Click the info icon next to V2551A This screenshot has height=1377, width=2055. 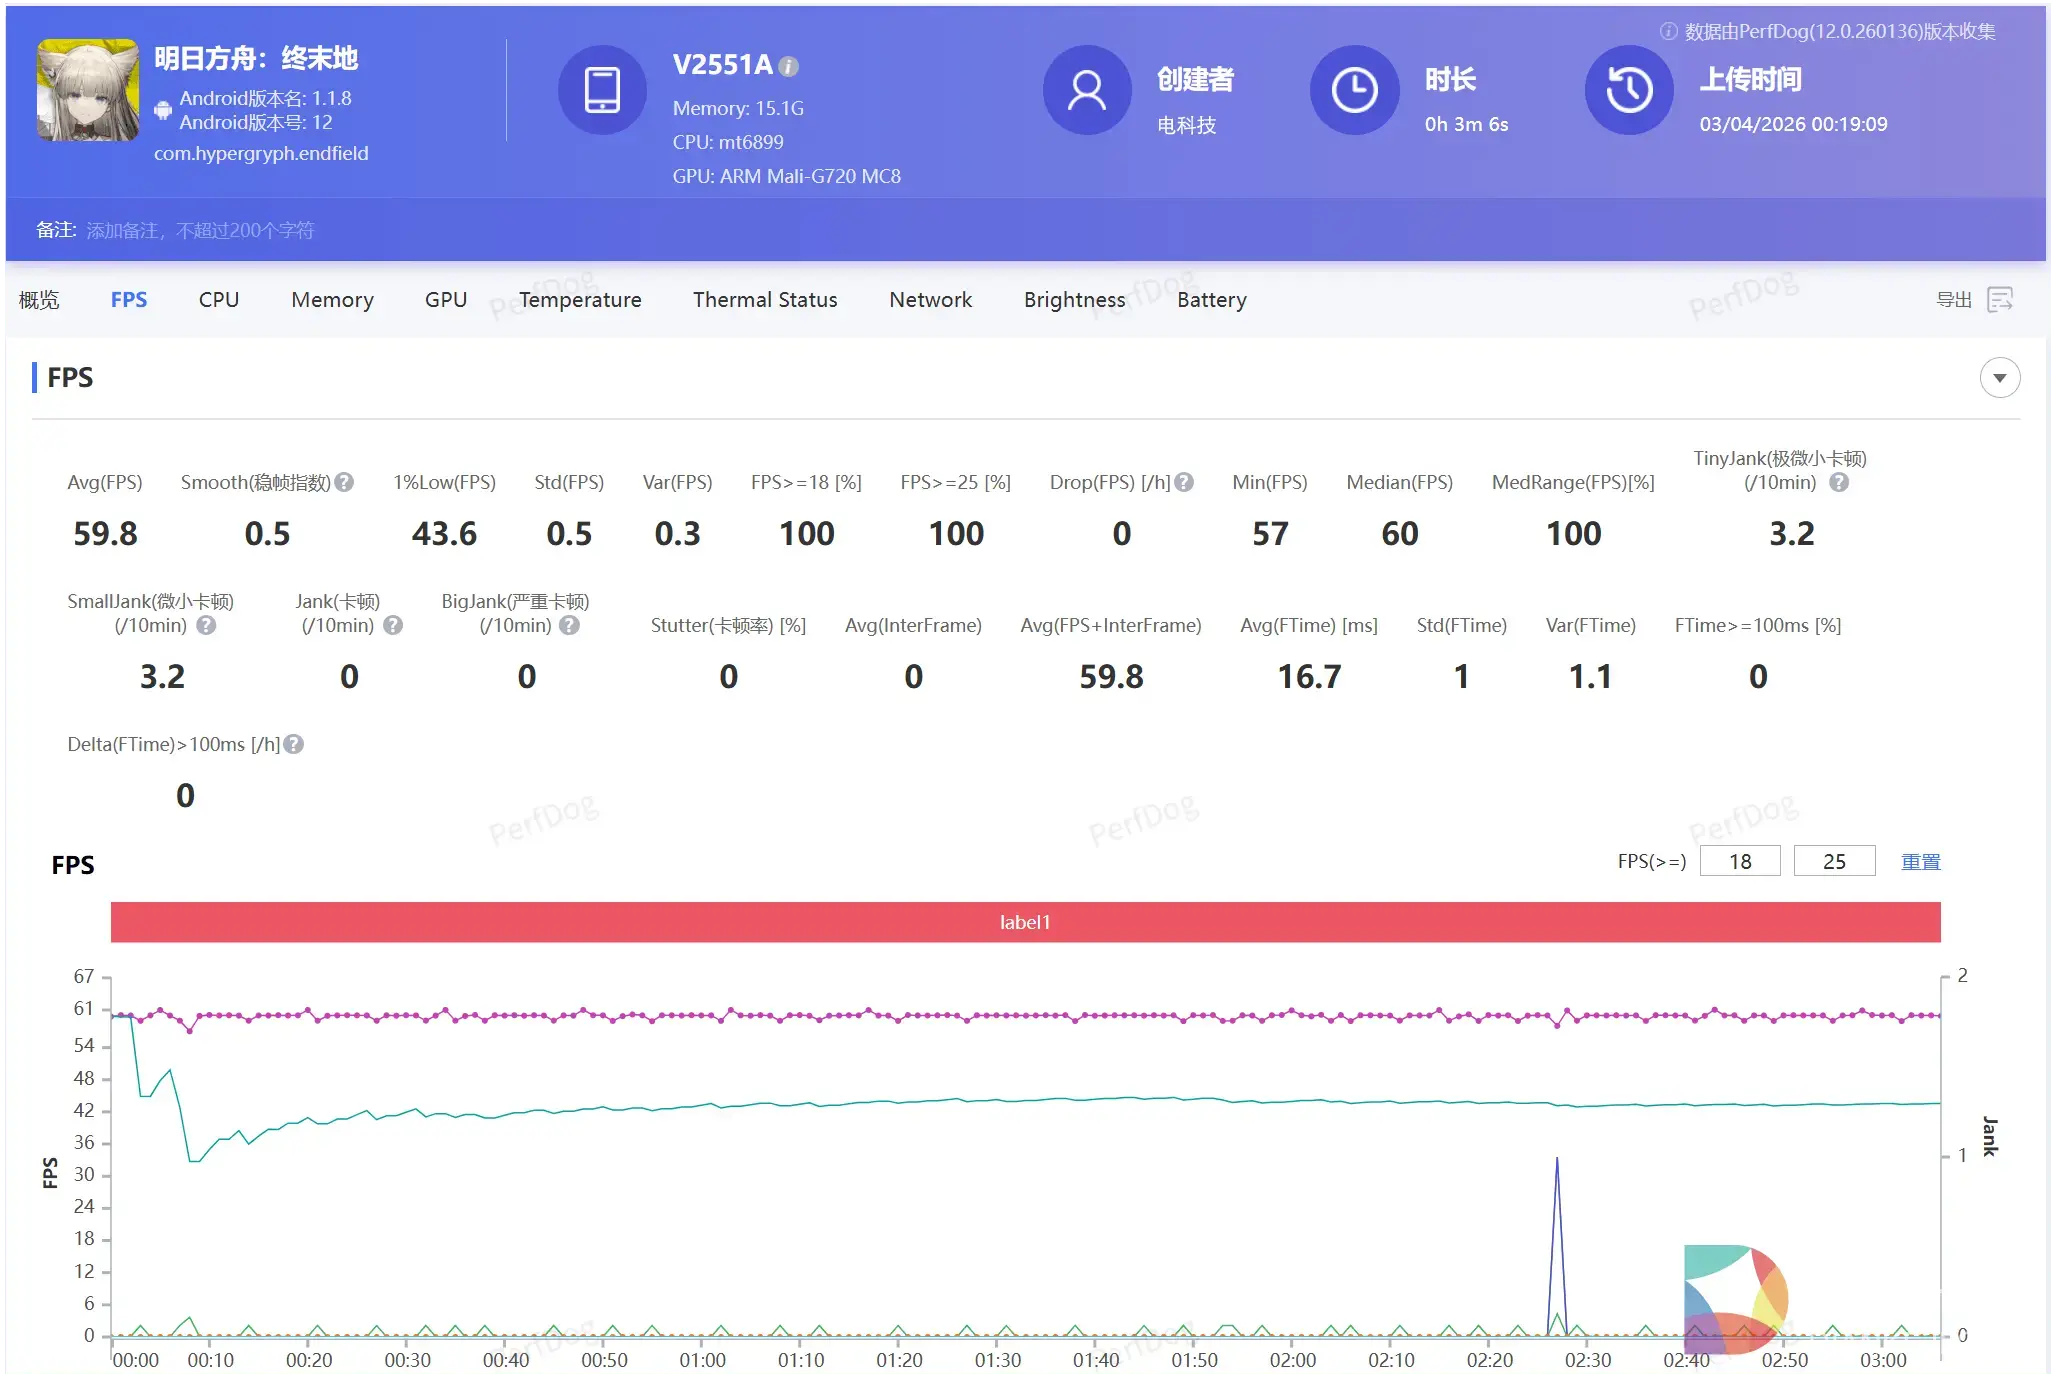point(789,67)
